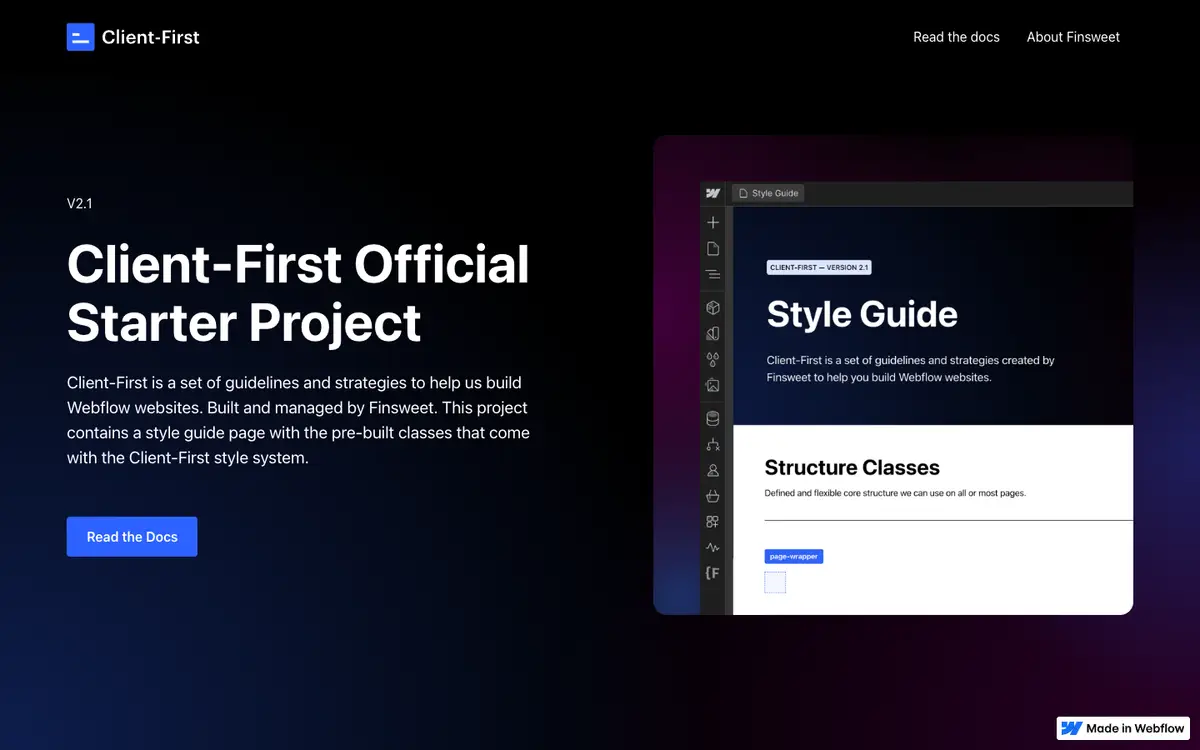This screenshot has height=750, width=1200.
Task: Open the About Finsweet nav link
Action: pos(1073,37)
